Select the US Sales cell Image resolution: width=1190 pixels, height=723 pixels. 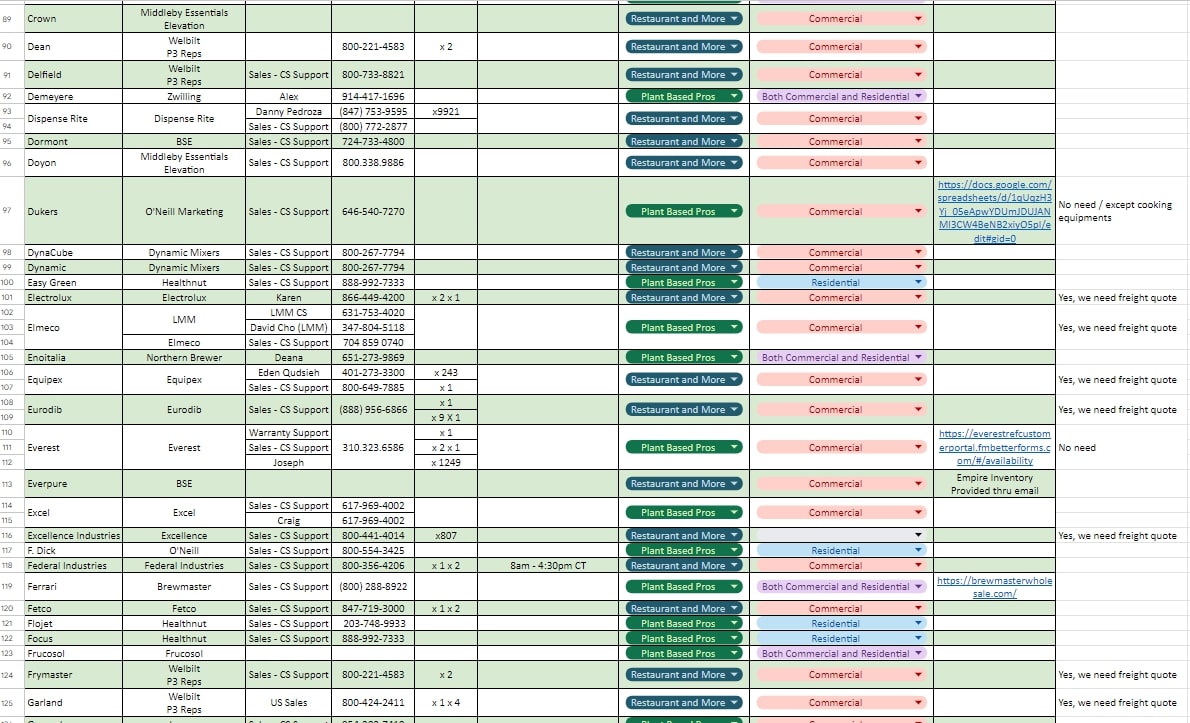coord(288,703)
